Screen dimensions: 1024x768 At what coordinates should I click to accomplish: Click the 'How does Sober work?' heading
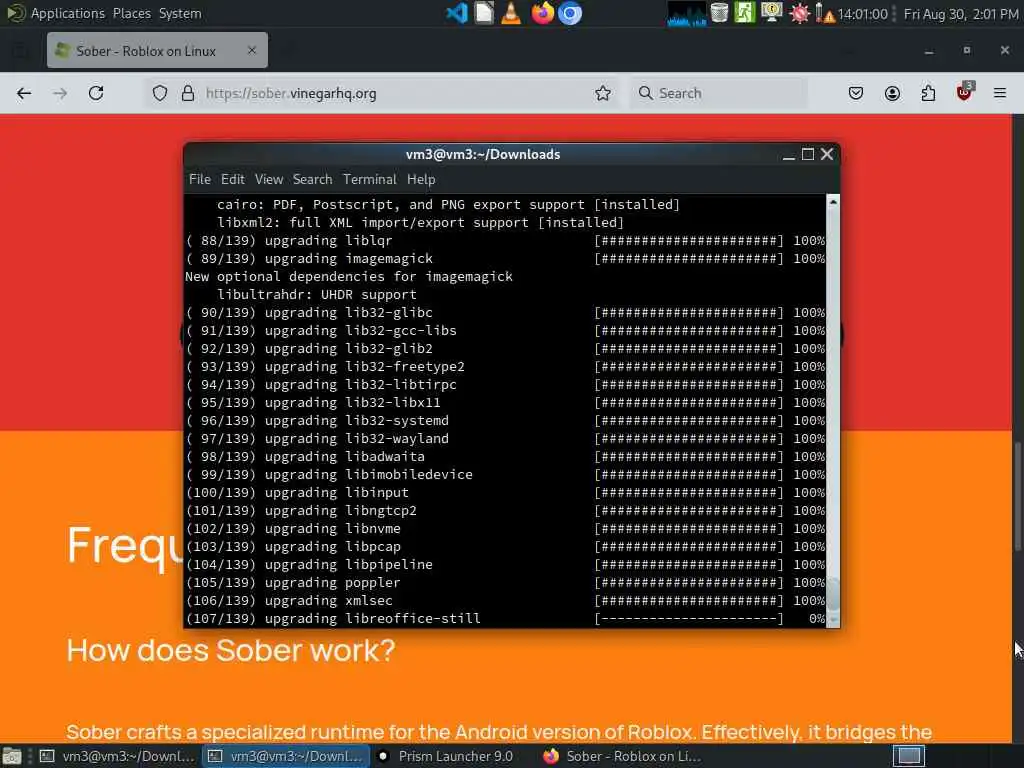[231, 650]
